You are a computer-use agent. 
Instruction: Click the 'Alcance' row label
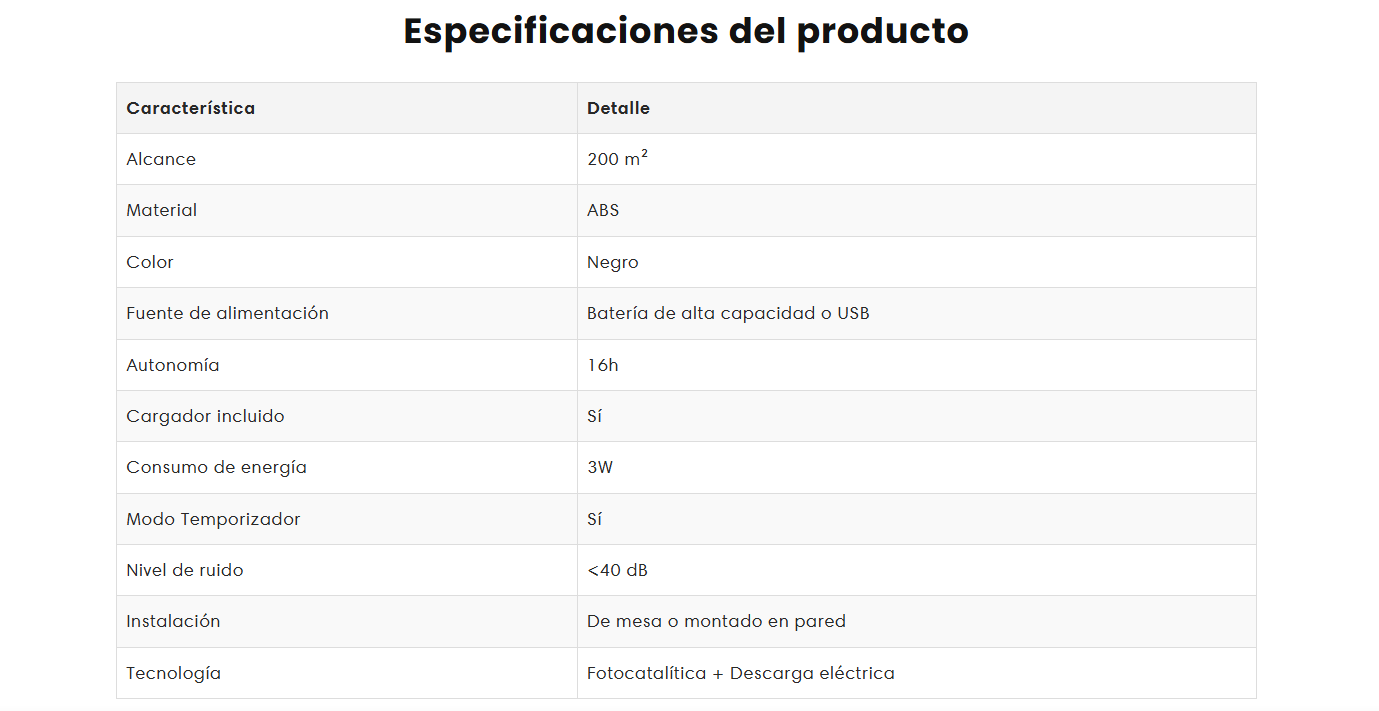161,159
